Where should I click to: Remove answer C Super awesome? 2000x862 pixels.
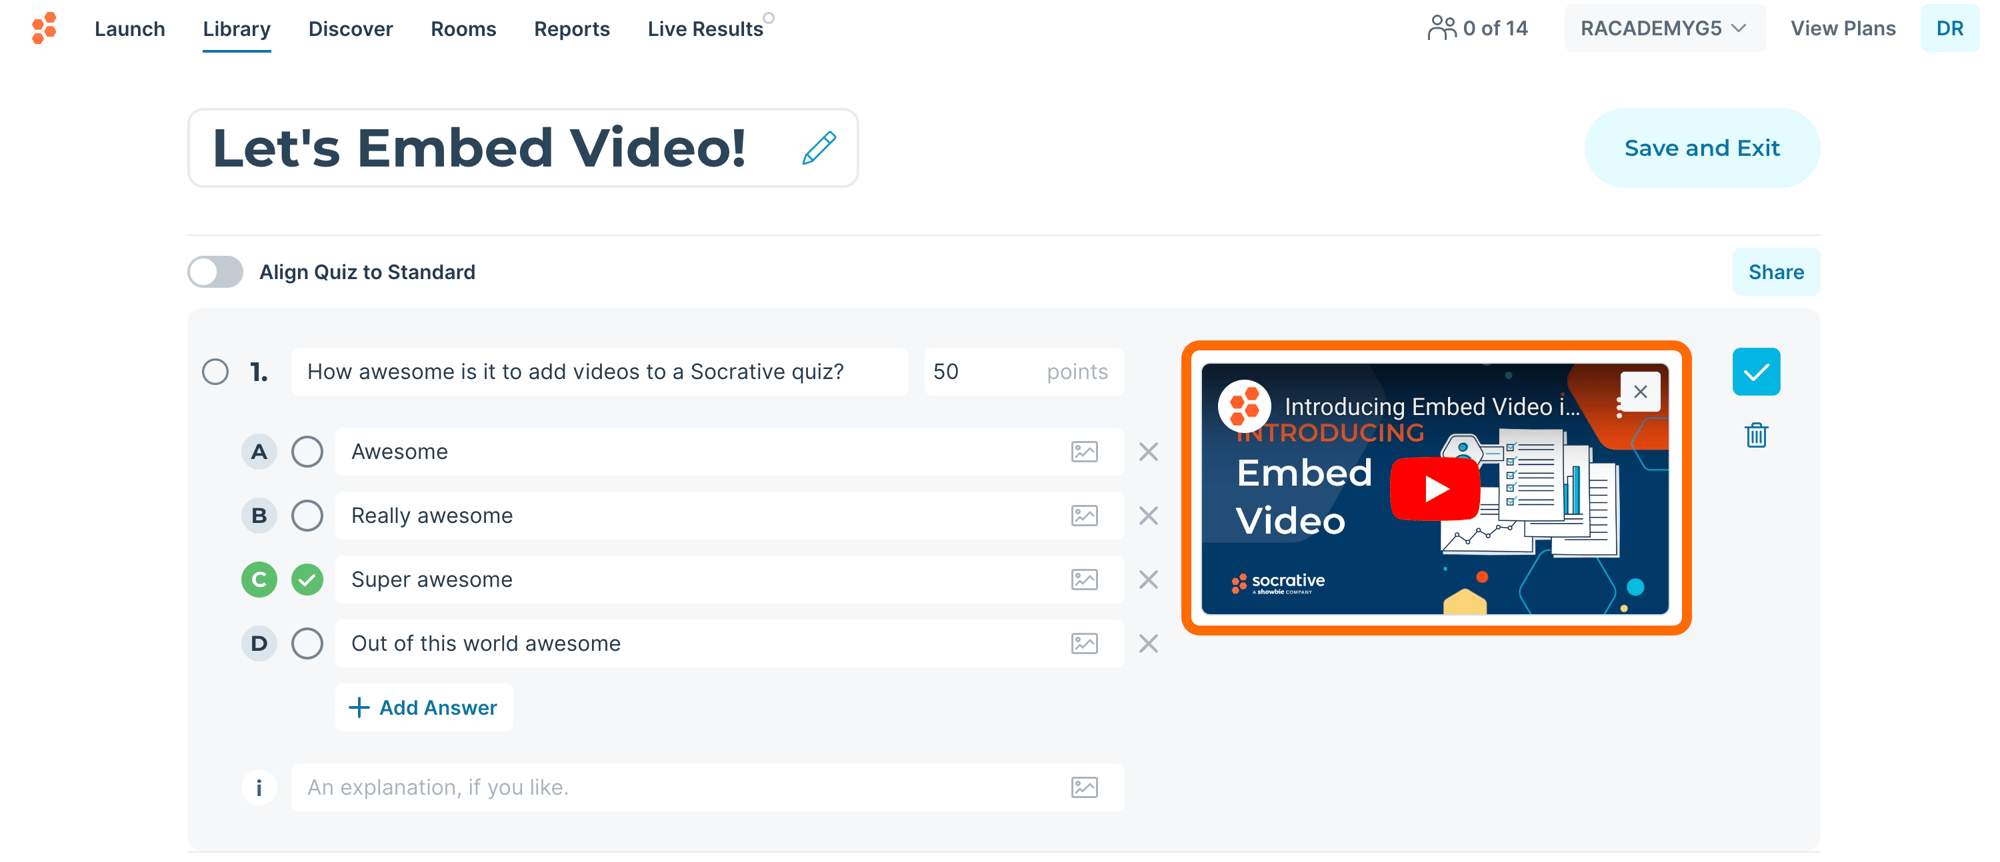click(x=1148, y=580)
